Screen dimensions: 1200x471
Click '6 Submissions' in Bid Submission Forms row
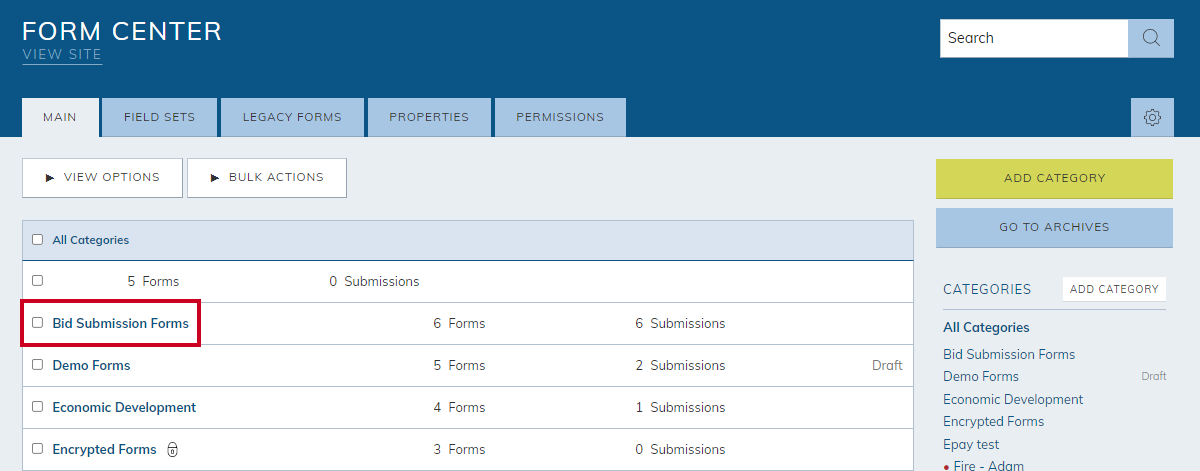click(x=680, y=323)
